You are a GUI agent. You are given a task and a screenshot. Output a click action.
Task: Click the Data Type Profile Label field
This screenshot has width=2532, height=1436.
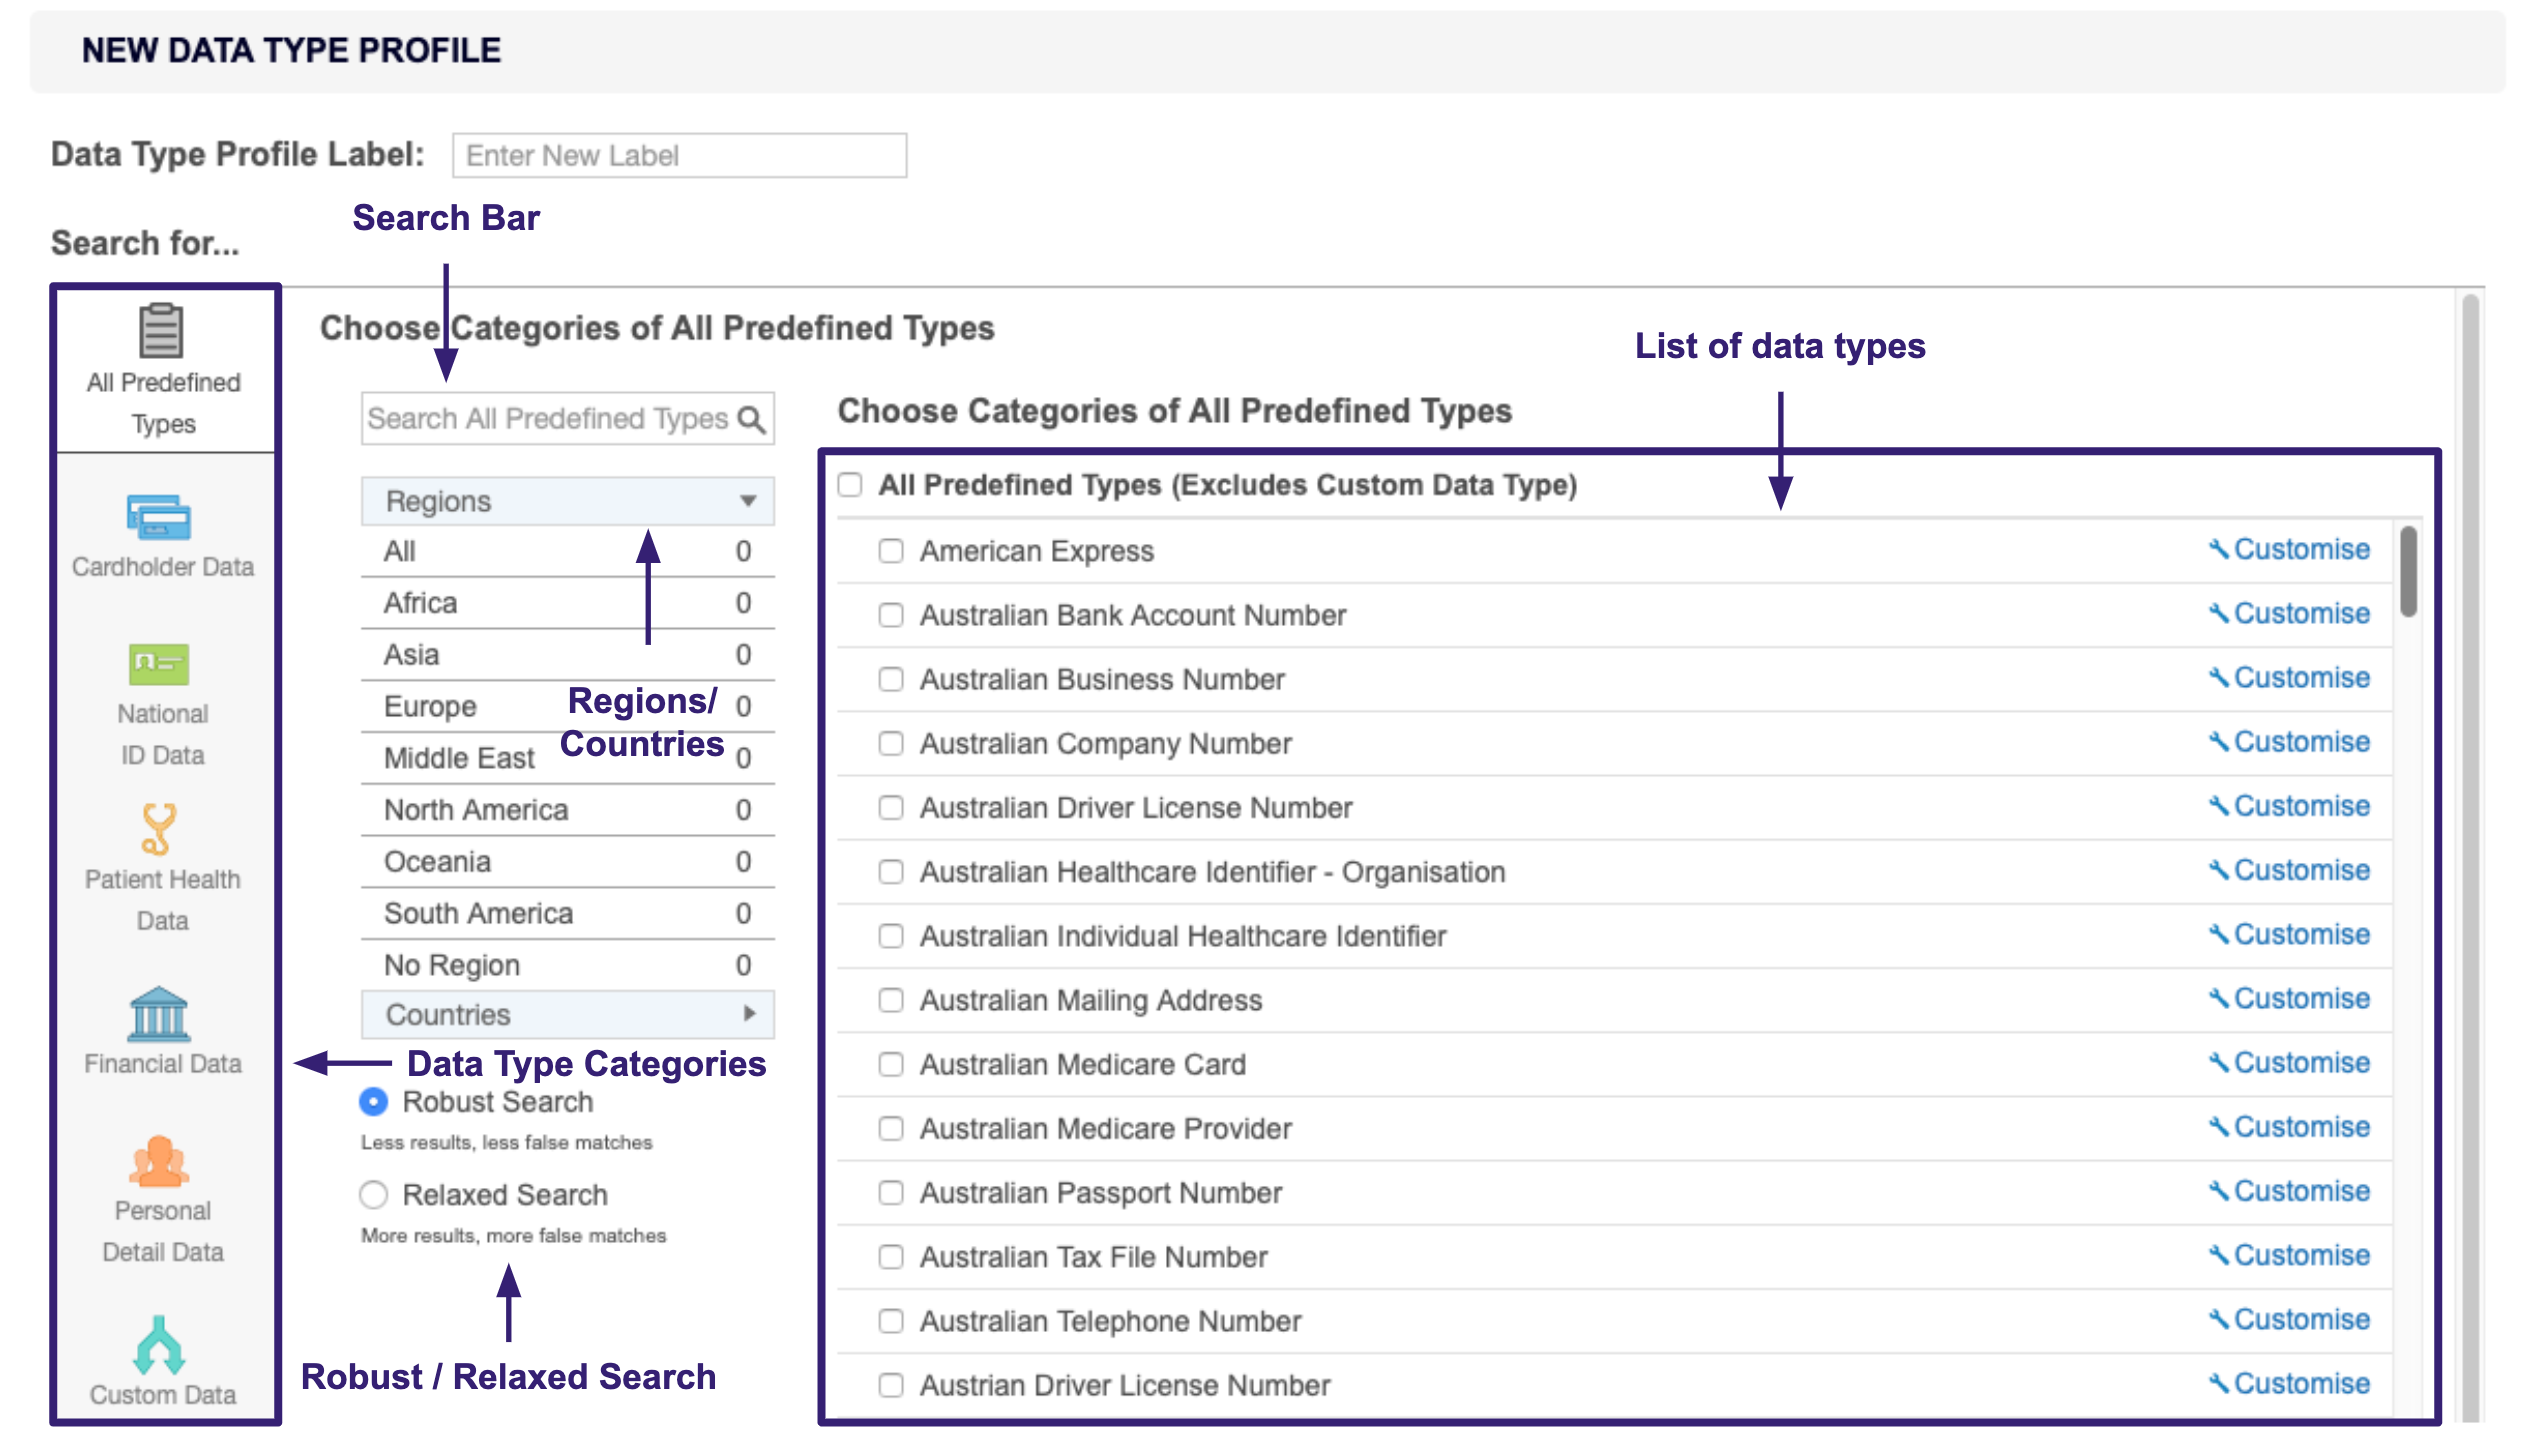pos(680,155)
